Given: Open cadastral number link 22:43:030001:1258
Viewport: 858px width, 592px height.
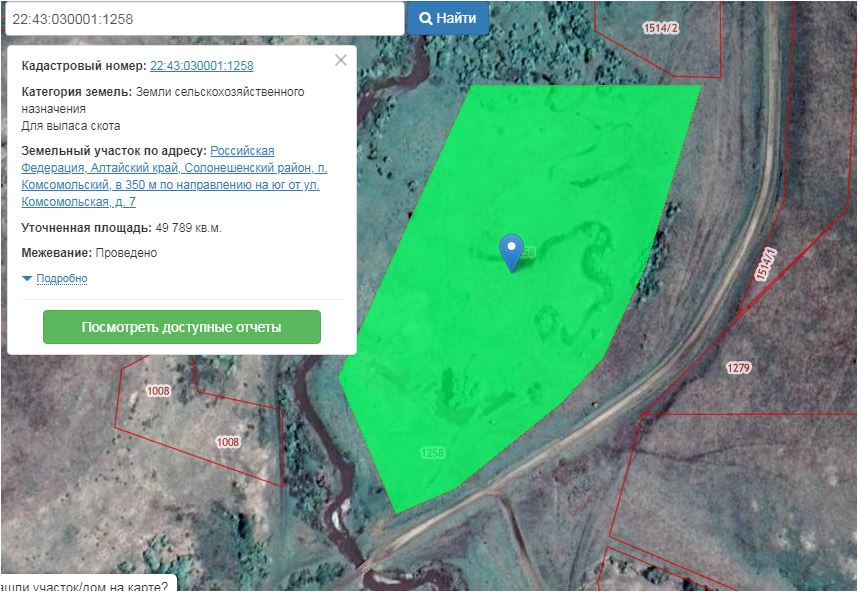Looking at the screenshot, I should click(x=201, y=66).
